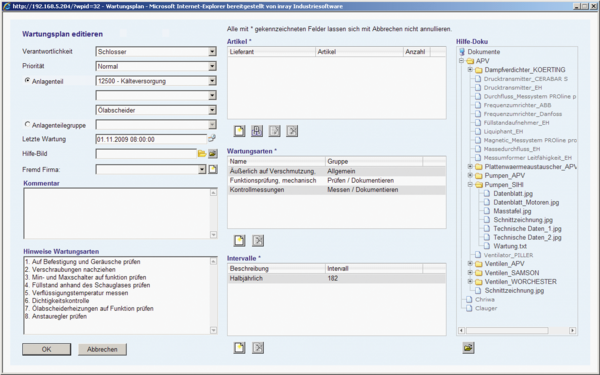Select Äußerlich auf Verschmutzung row

click(337, 171)
